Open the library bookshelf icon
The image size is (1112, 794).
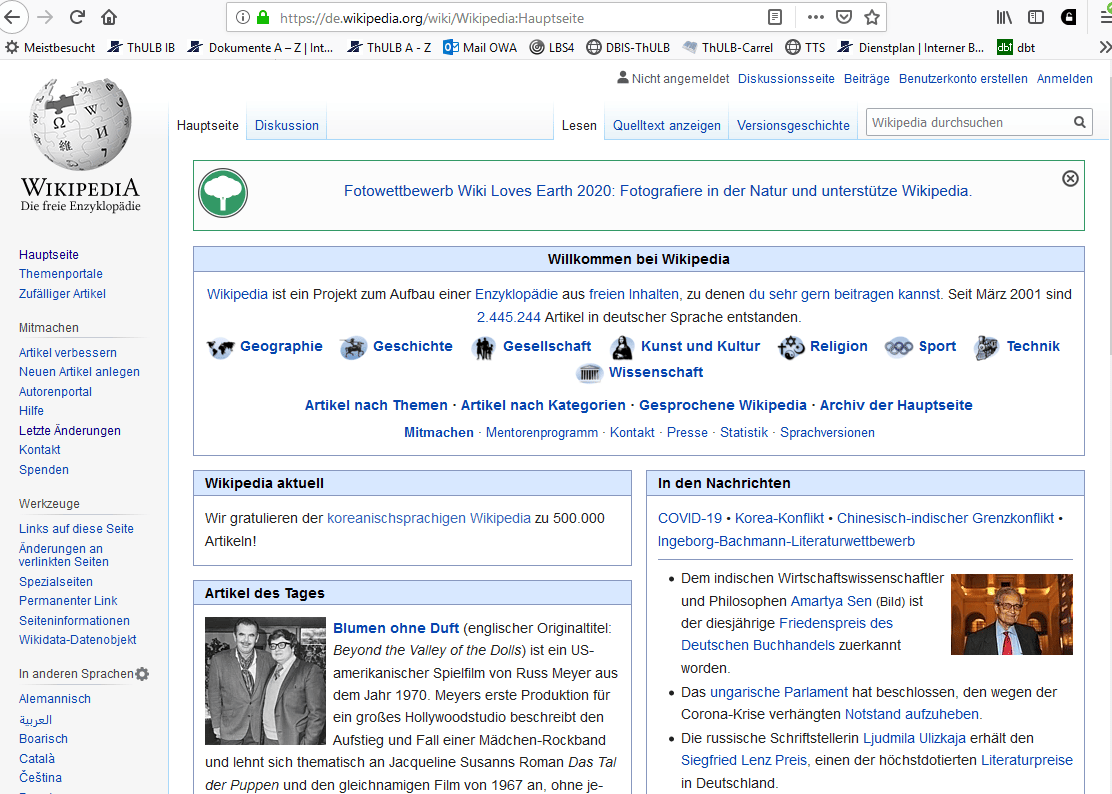[x=1004, y=17]
